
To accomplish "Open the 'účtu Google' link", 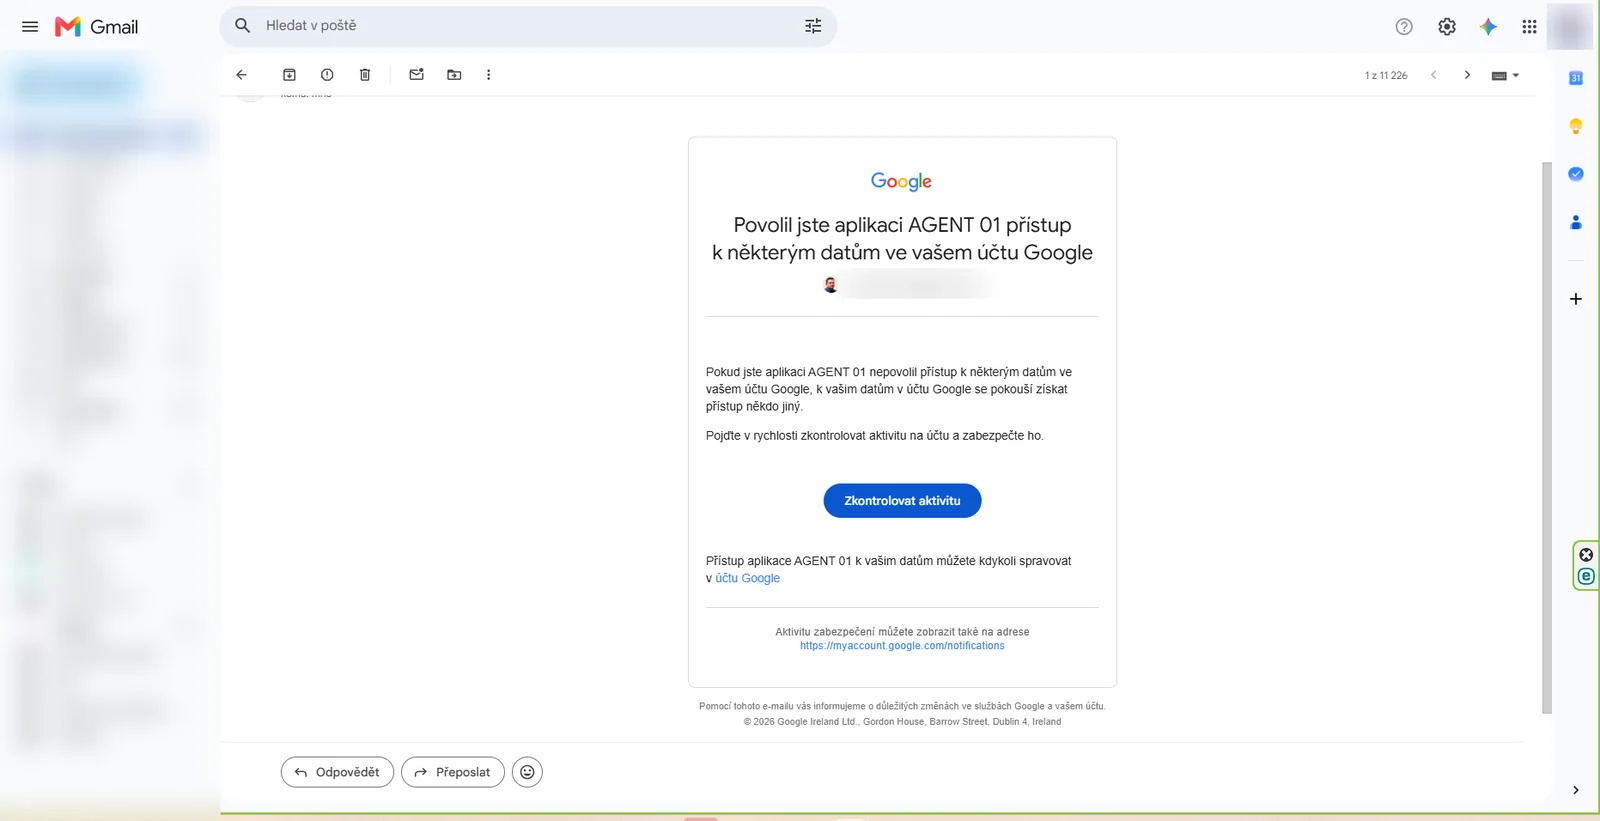I will 747,578.
